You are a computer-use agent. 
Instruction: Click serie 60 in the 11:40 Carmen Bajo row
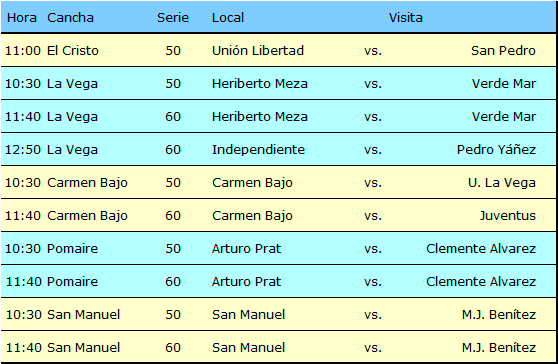pos(173,216)
